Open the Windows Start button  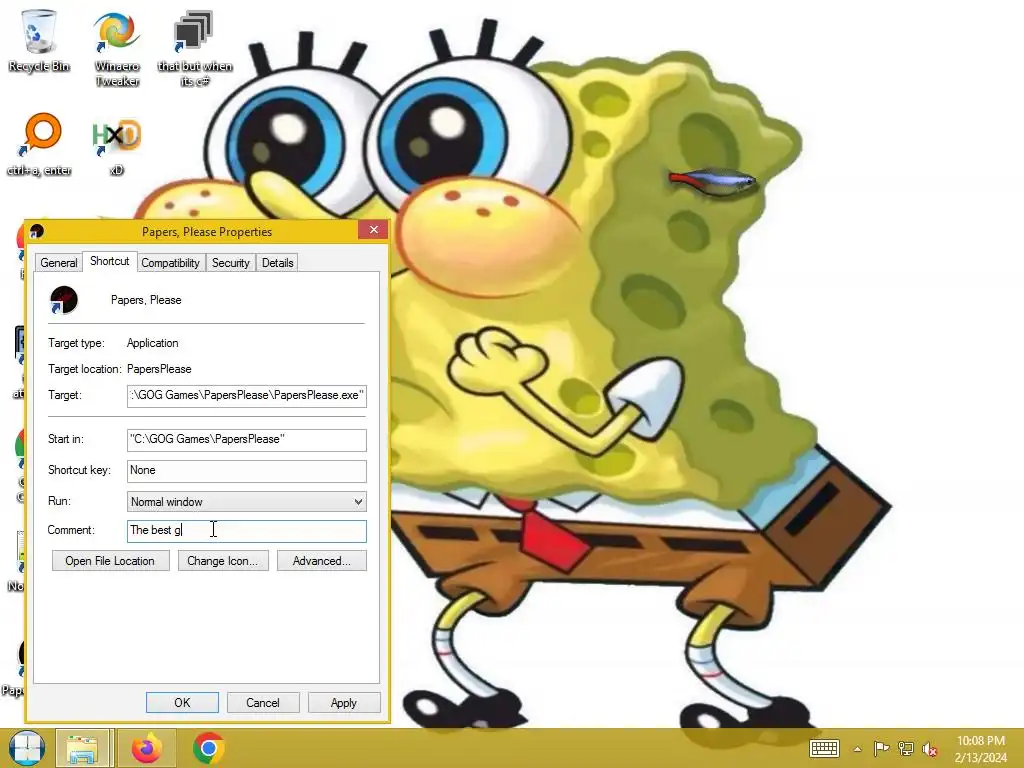26,748
